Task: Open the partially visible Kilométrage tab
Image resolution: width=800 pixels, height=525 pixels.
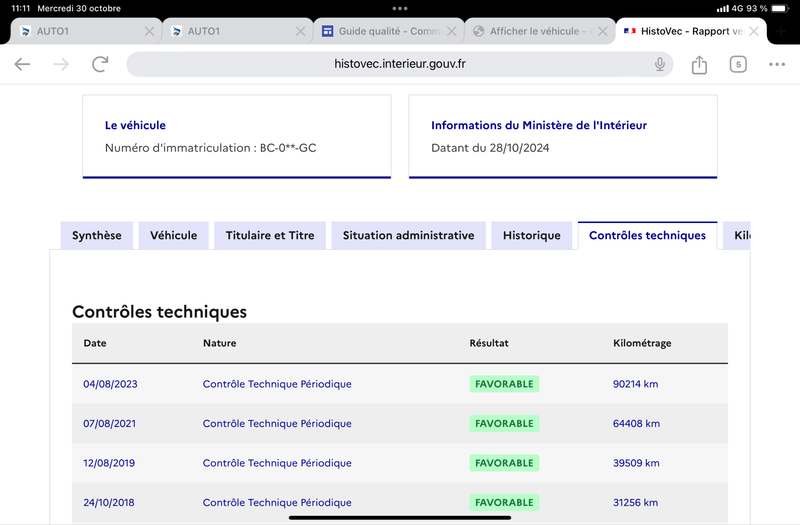Action: tap(737, 236)
